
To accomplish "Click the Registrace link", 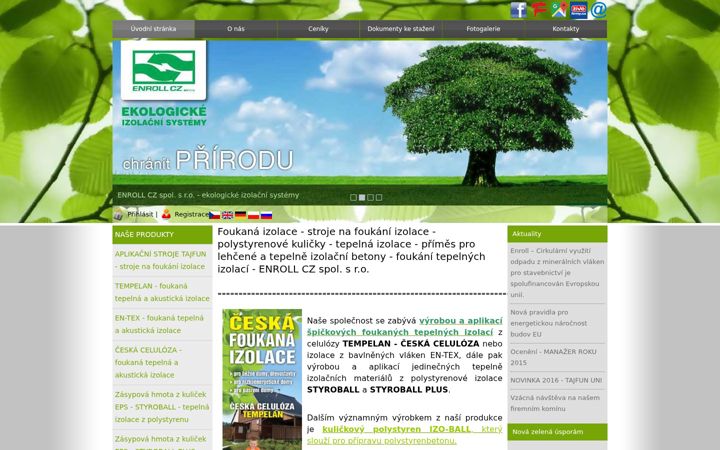I will tap(191, 214).
